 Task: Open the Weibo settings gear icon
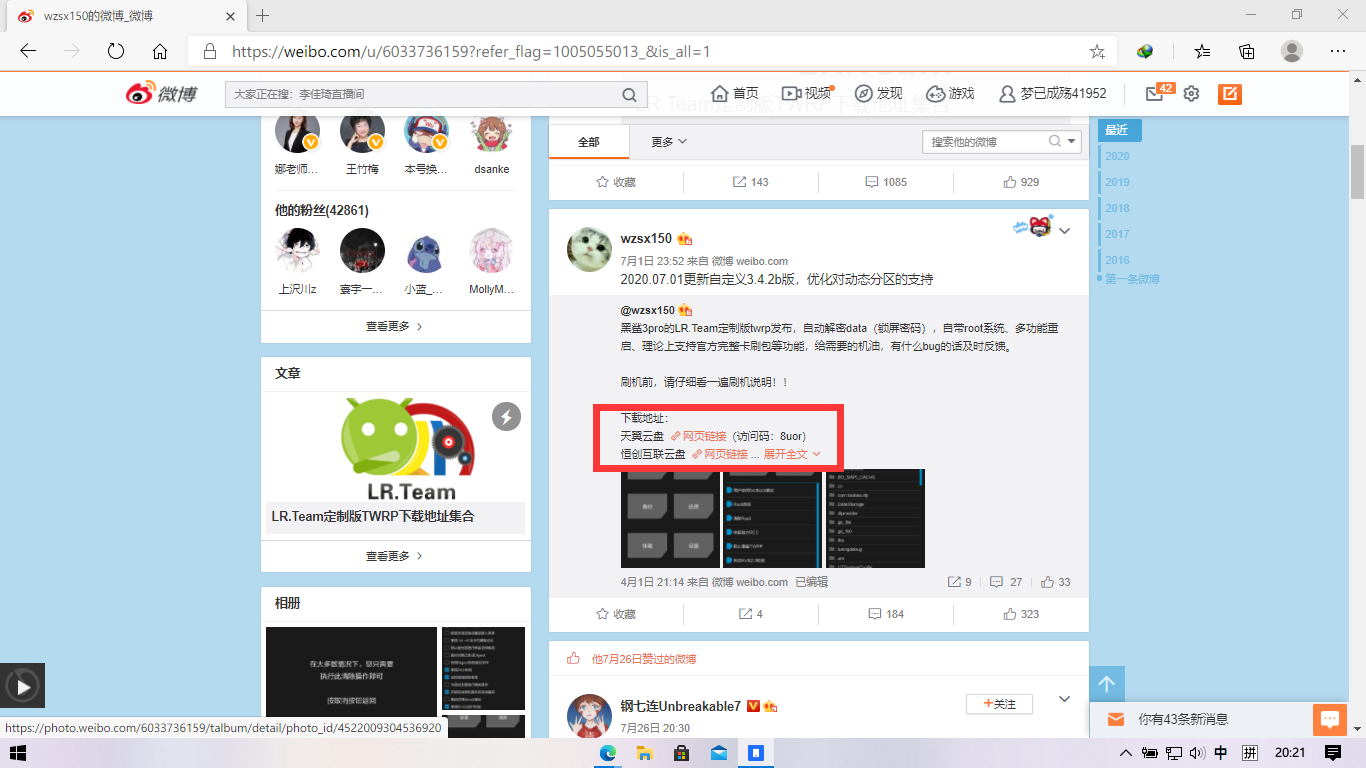coord(1191,93)
